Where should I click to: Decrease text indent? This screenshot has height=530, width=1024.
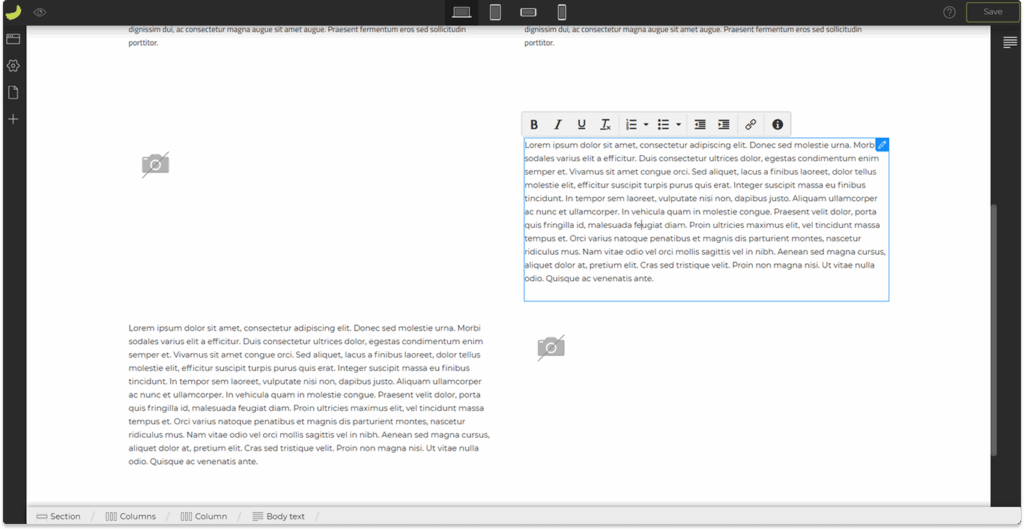coord(700,125)
